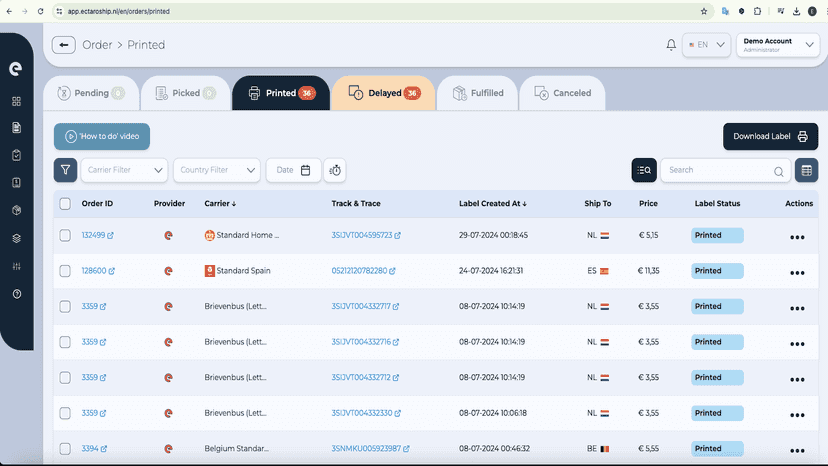The image size is (828, 466).
Task: Click the help question mark sidebar icon
Action: pyautogui.click(x=16, y=294)
